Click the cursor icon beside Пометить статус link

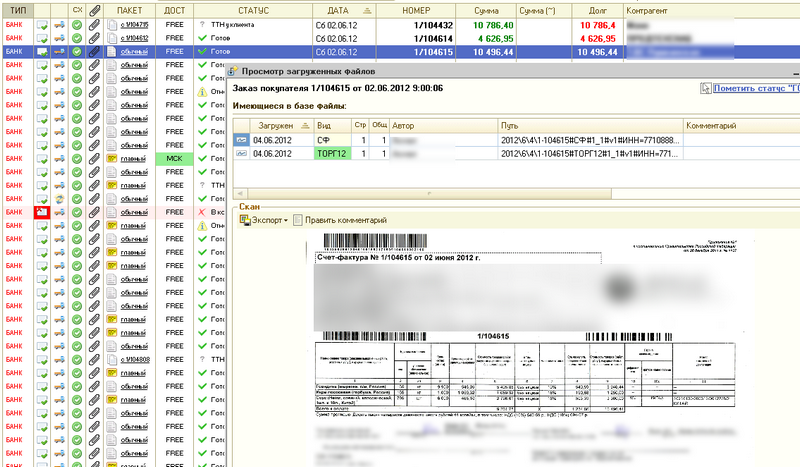coord(706,88)
